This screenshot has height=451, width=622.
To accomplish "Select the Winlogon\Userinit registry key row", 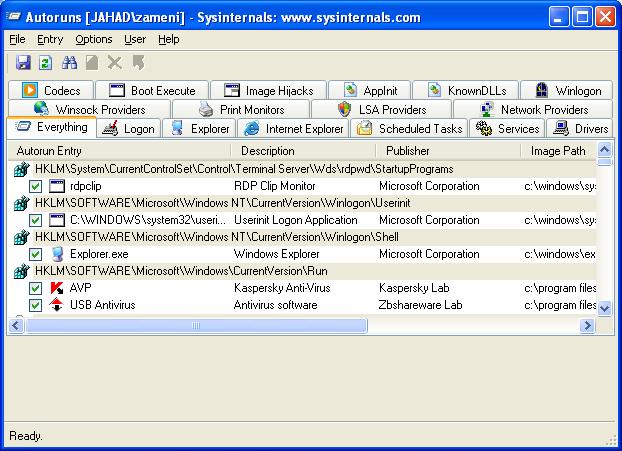I will (302, 203).
